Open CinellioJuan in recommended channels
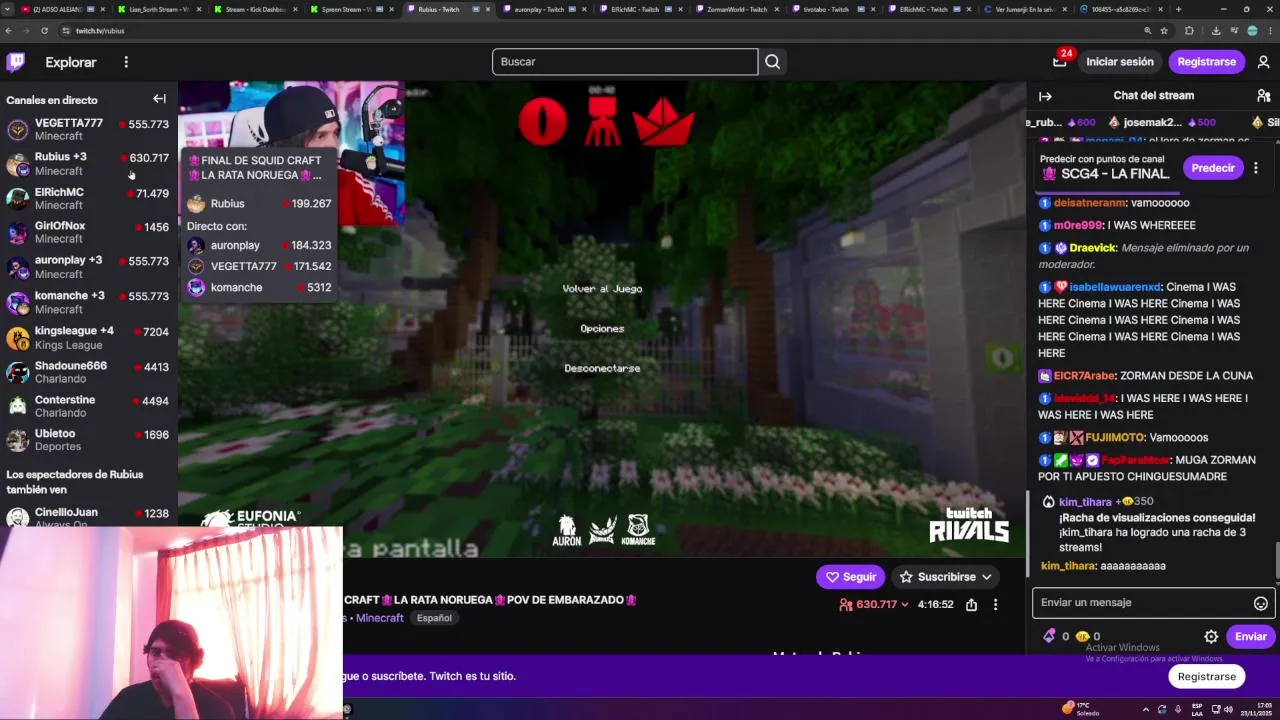This screenshot has height=720, width=1280. pyautogui.click(x=89, y=516)
